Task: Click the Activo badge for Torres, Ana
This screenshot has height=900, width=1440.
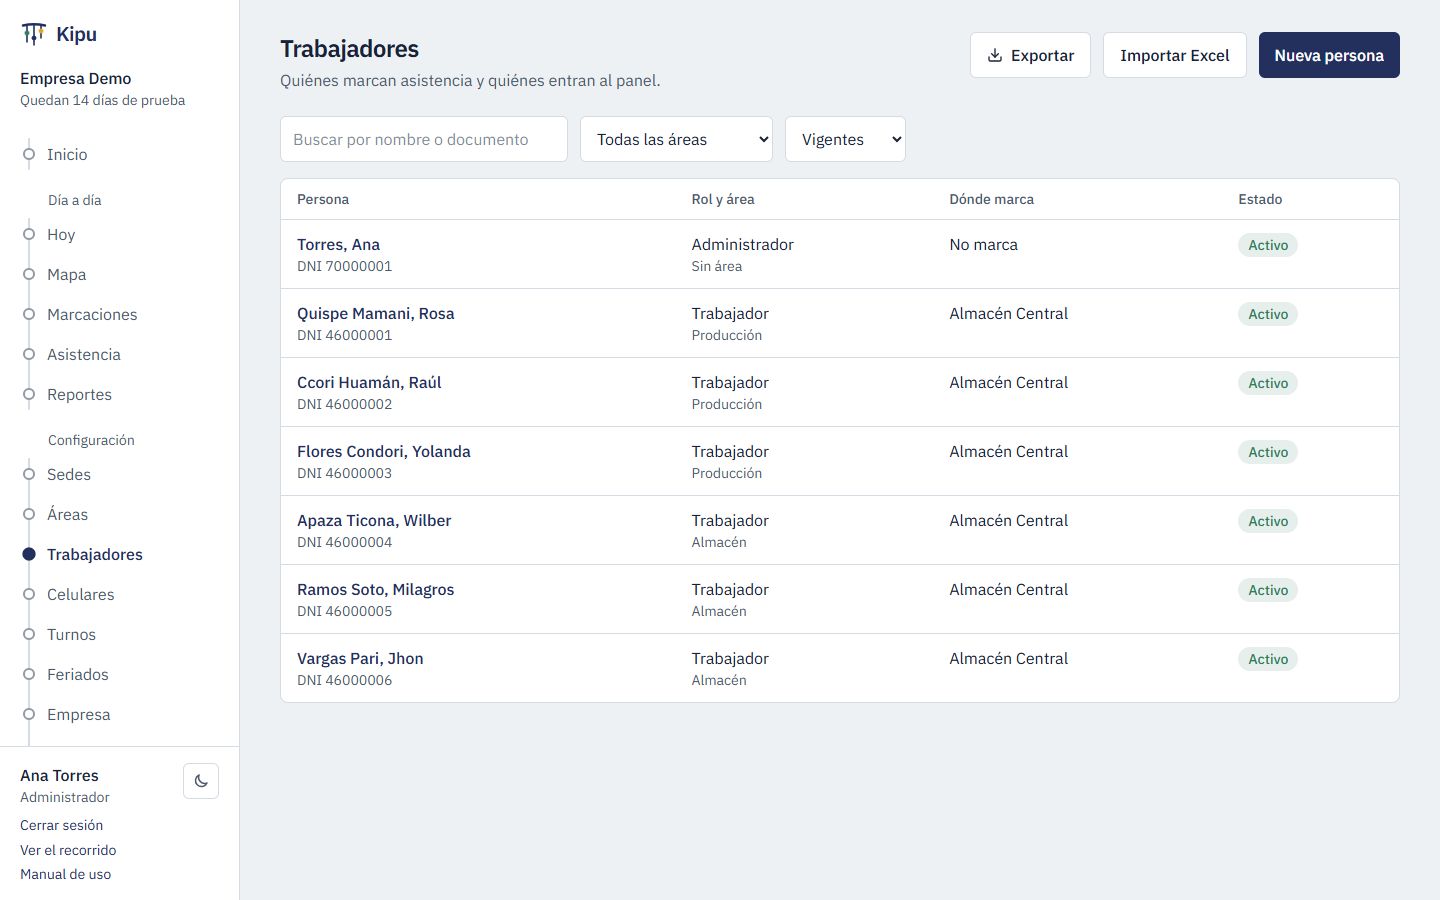Action: [1268, 245]
